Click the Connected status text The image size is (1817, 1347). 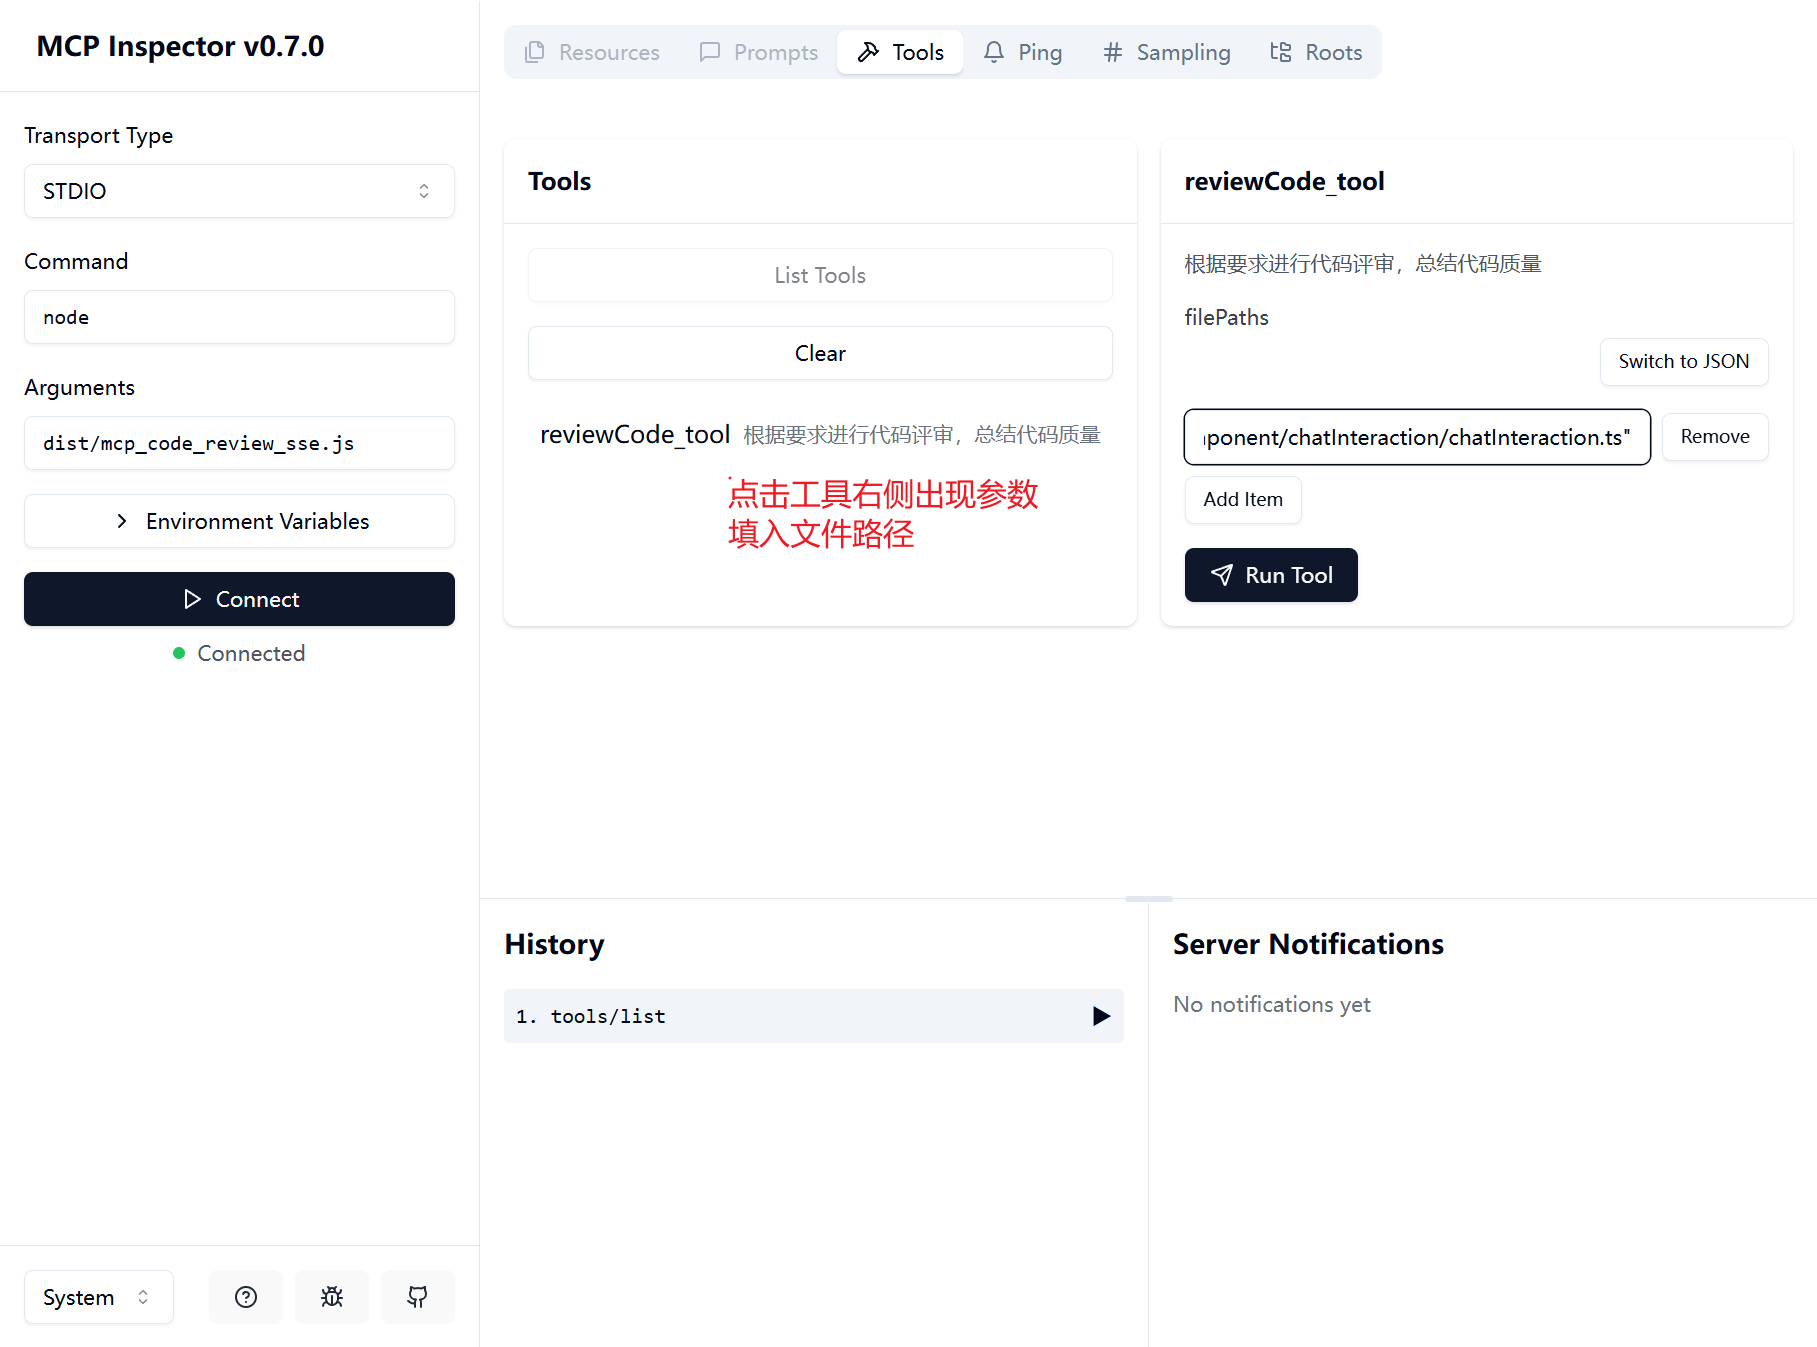[x=251, y=653]
